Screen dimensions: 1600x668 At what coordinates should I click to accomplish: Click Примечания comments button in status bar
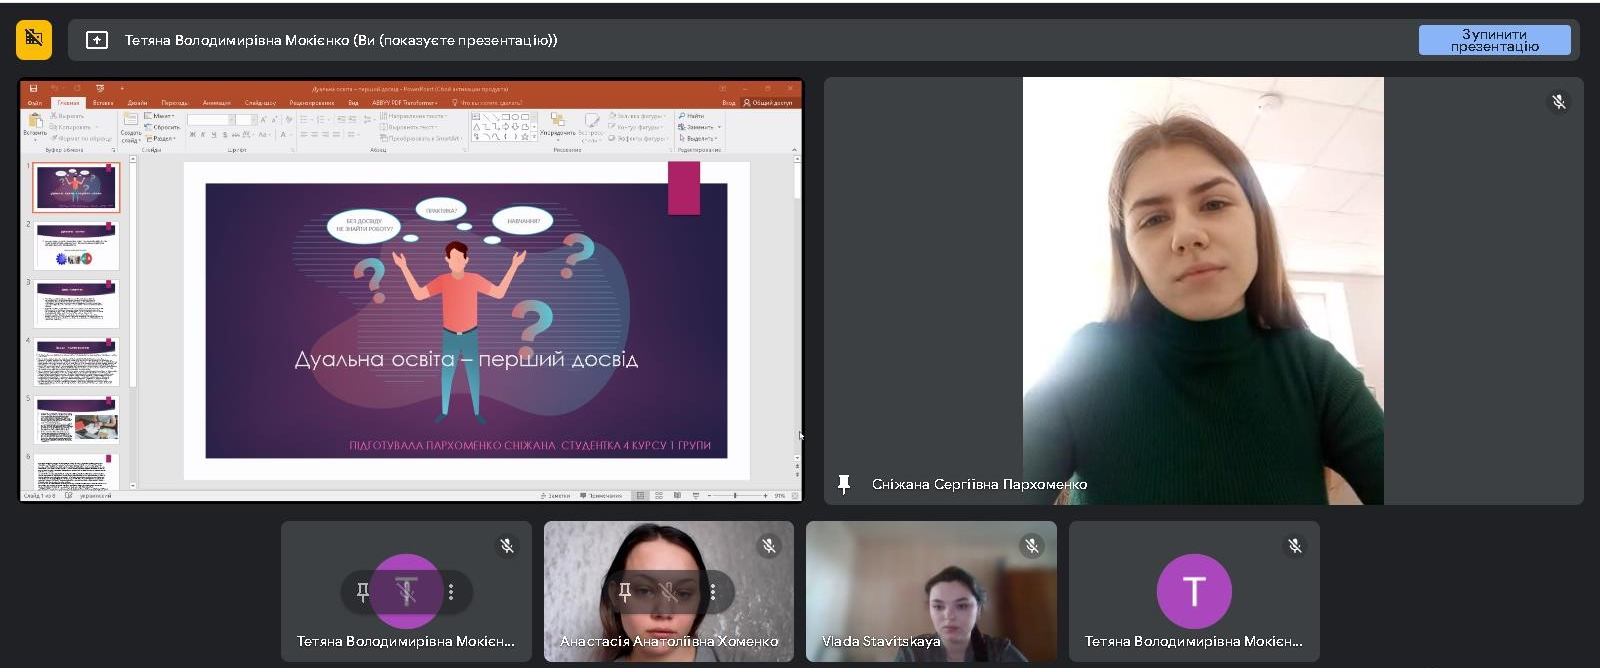point(601,496)
